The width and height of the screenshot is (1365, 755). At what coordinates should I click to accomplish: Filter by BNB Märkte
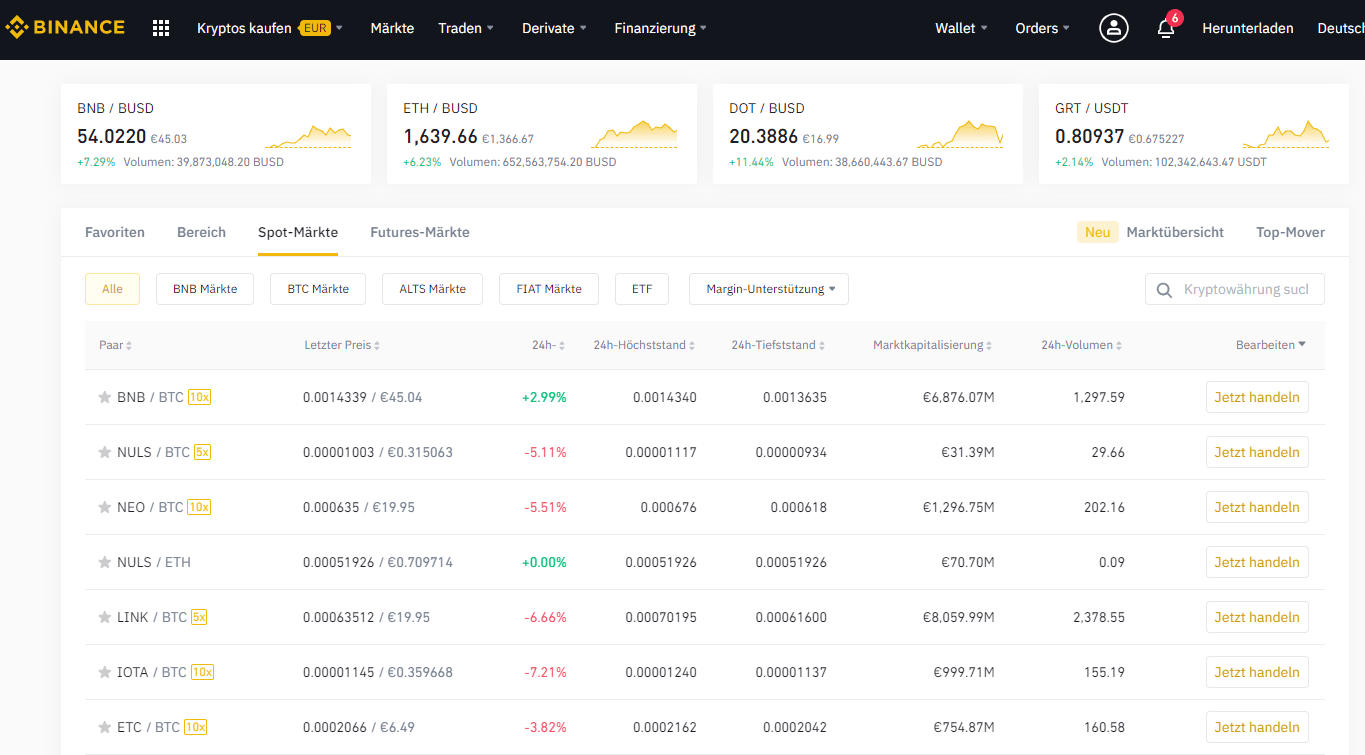coord(205,289)
